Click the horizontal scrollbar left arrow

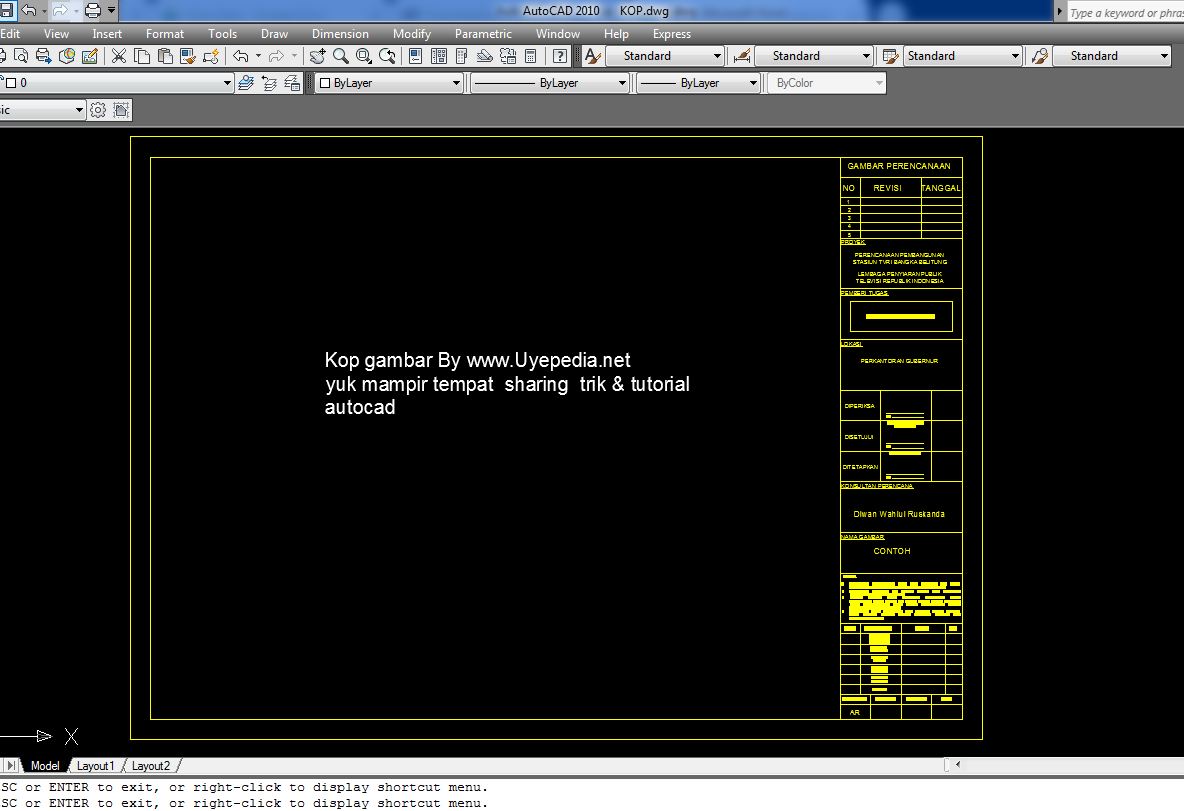pyautogui.click(x=957, y=765)
